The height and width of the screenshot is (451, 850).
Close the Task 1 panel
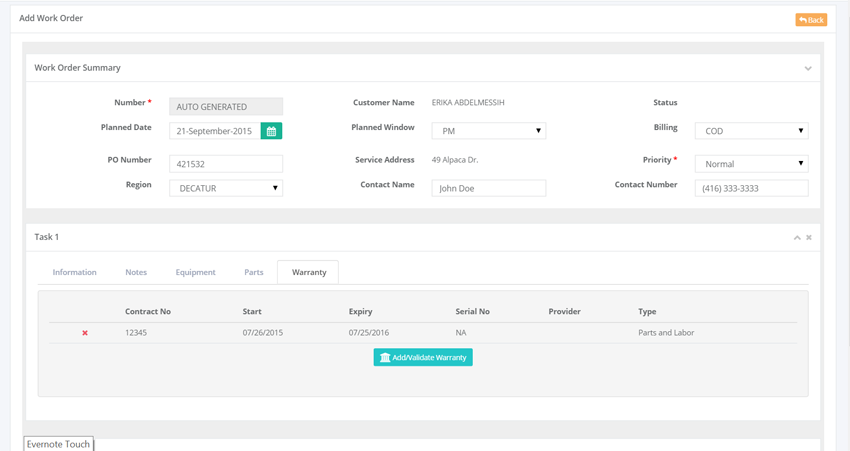tap(809, 237)
